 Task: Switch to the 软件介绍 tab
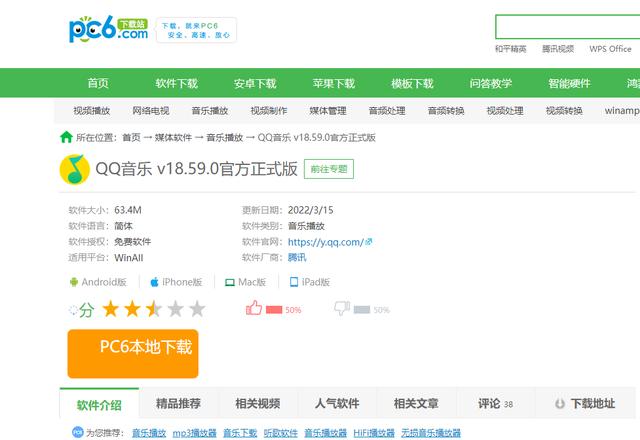coord(99,404)
